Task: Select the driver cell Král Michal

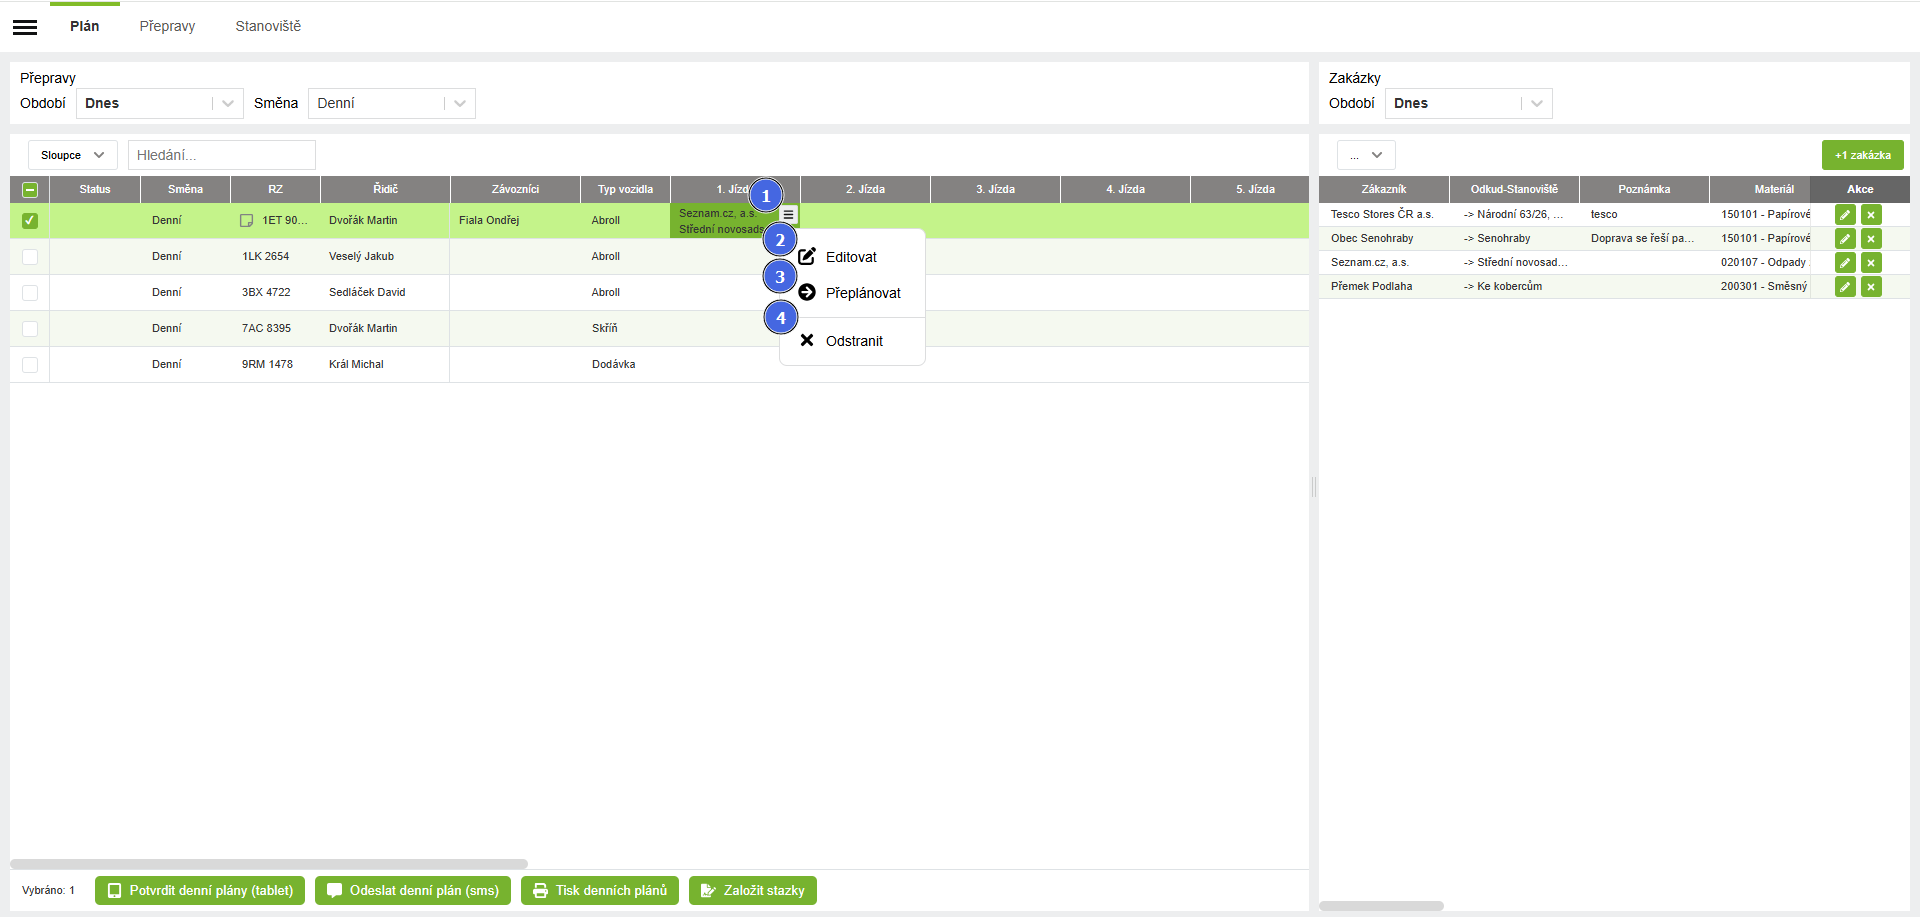Action: pyautogui.click(x=385, y=364)
